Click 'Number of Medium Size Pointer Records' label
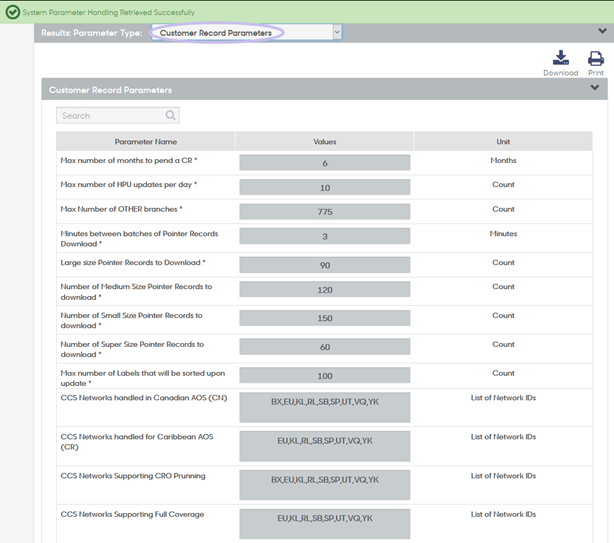 click(136, 292)
